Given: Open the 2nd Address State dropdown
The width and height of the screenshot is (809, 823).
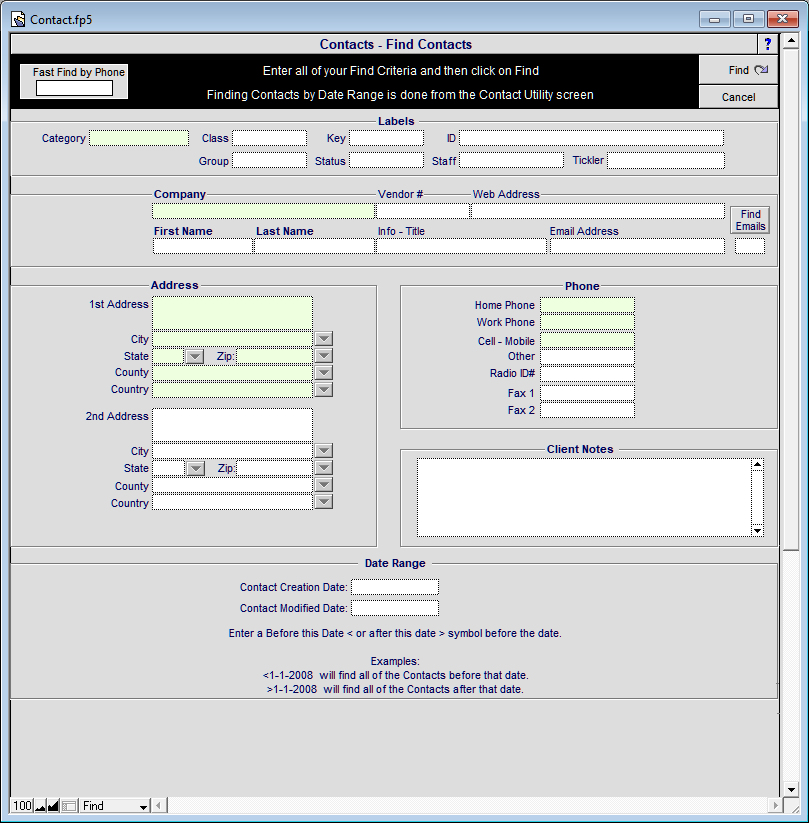Looking at the screenshot, I should (x=195, y=468).
